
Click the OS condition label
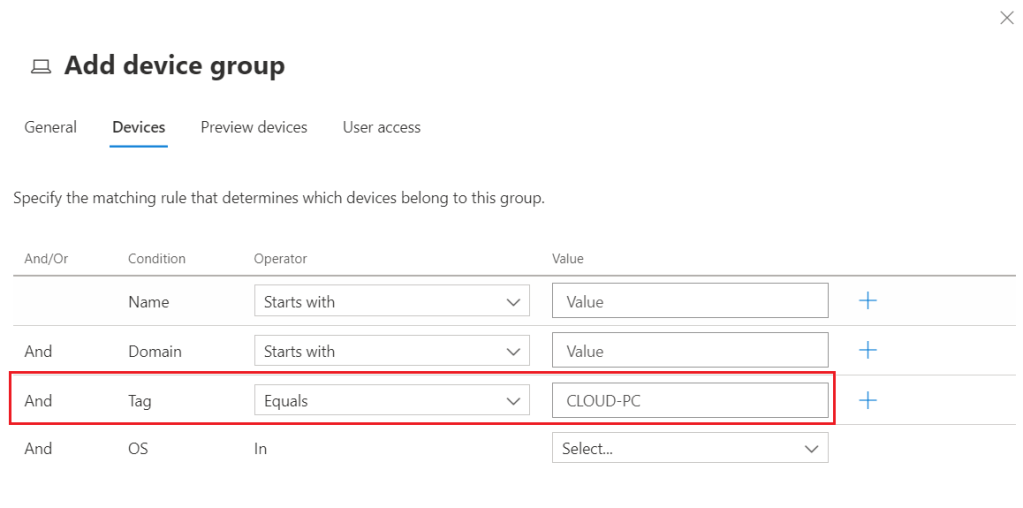click(138, 449)
